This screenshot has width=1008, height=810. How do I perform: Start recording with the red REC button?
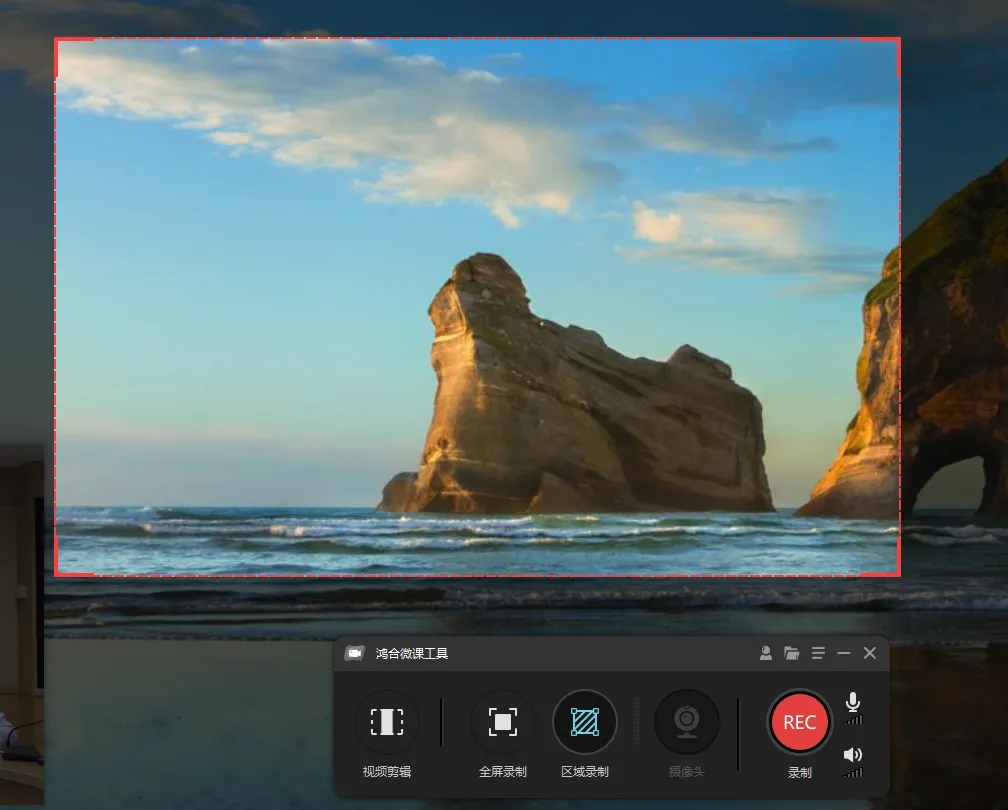tap(799, 722)
